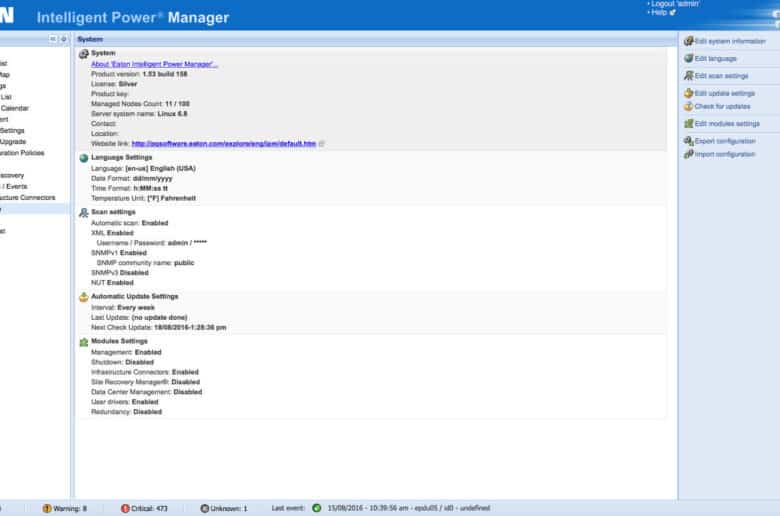Click the last event timestamp in status bar
Image resolution: width=780 pixels, height=516 pixels.
click(409, 508)
